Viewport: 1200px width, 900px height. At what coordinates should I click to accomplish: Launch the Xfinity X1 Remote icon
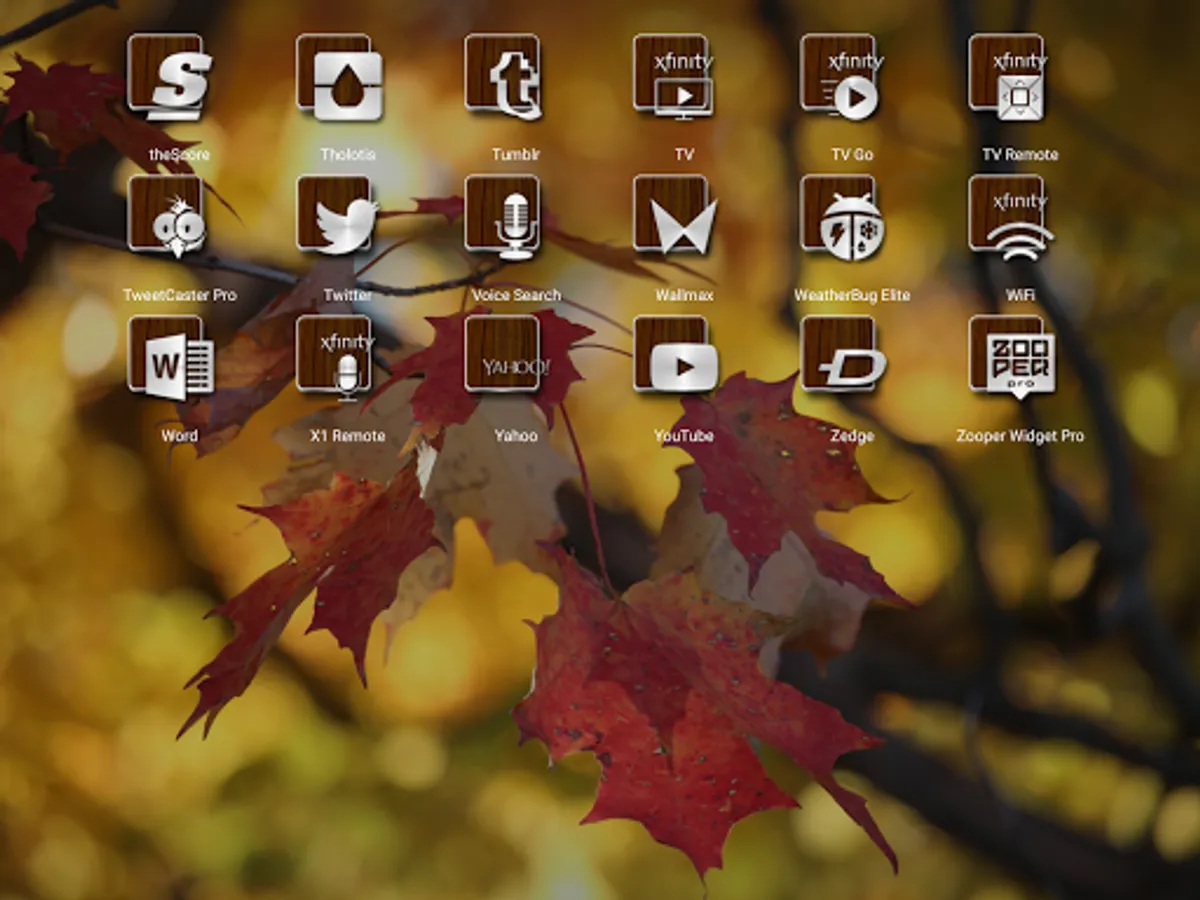tap(339, 359)
